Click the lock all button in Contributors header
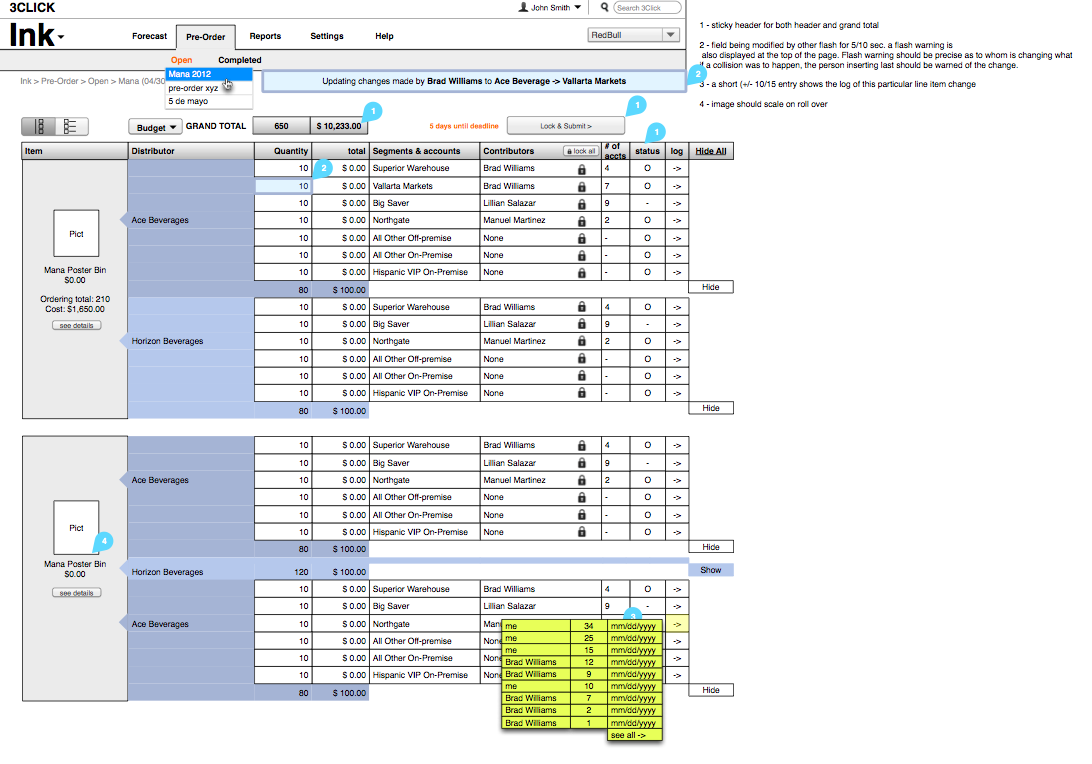1092x764 pixels. [581, 151]
